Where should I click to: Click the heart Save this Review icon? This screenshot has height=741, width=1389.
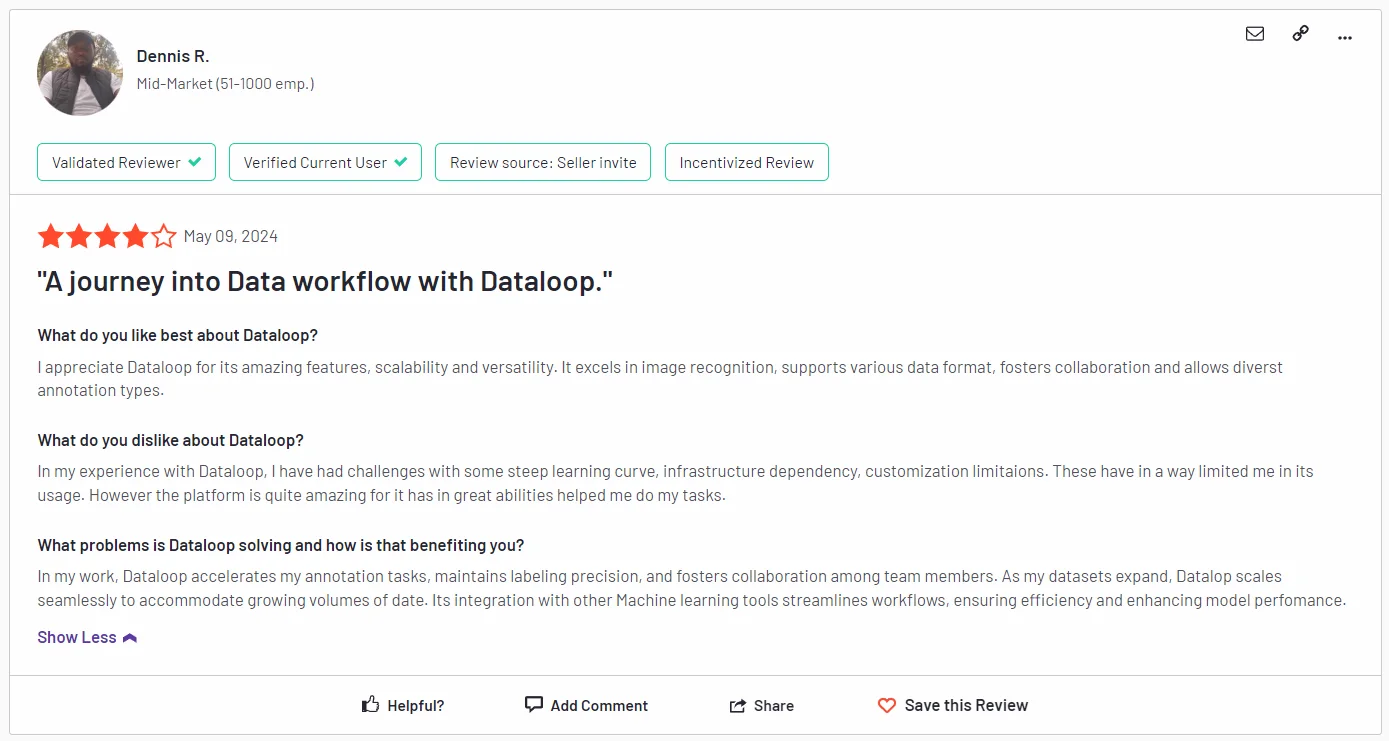pyautogui.click(x=887, y=706)
